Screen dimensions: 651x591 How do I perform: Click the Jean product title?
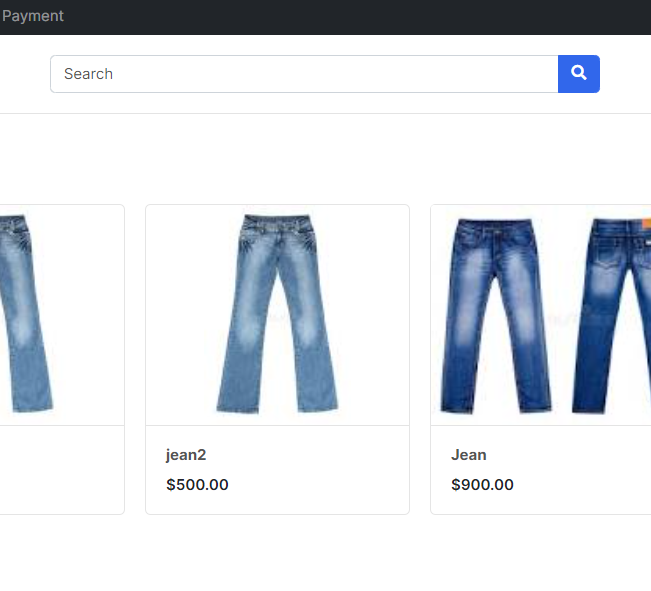[x=468, y=455]
